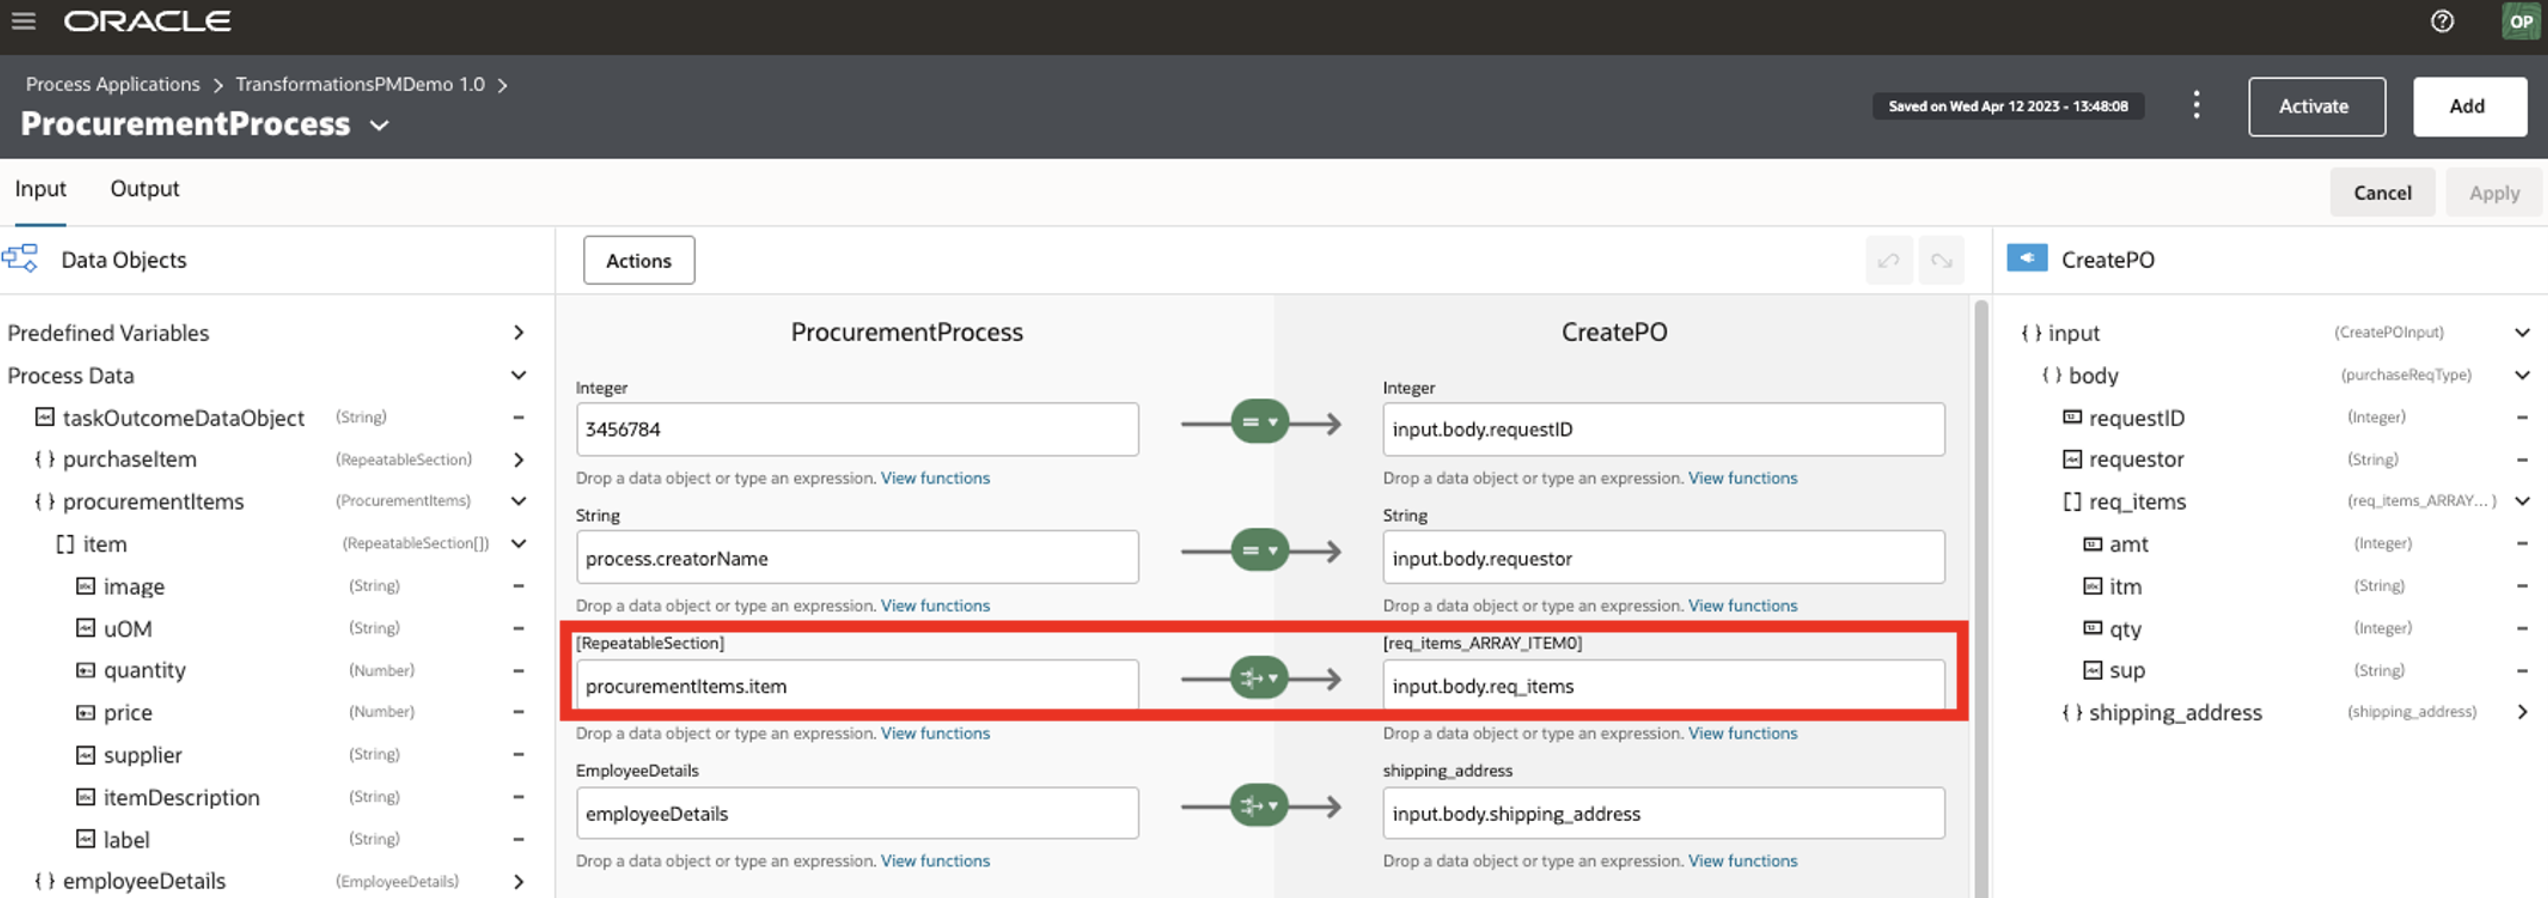Viewport: 2548px width, 898px height.
Task: Expand Predefined Variables section
Action: [x=518, y=333]
